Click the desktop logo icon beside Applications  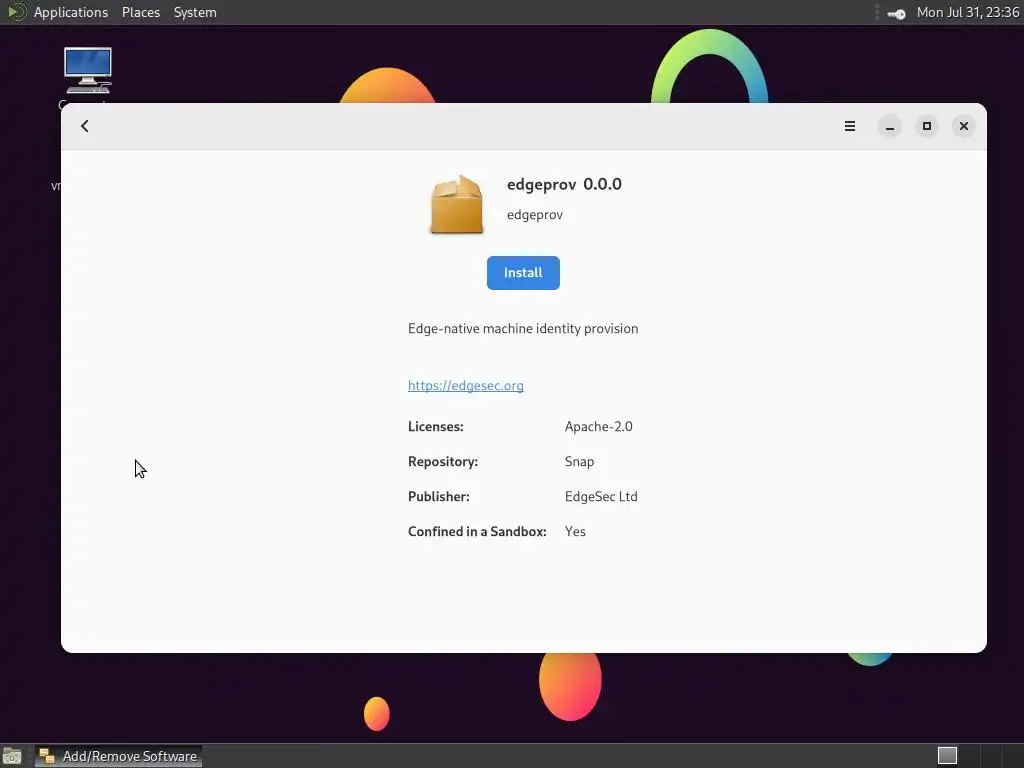tap(16, 12)
